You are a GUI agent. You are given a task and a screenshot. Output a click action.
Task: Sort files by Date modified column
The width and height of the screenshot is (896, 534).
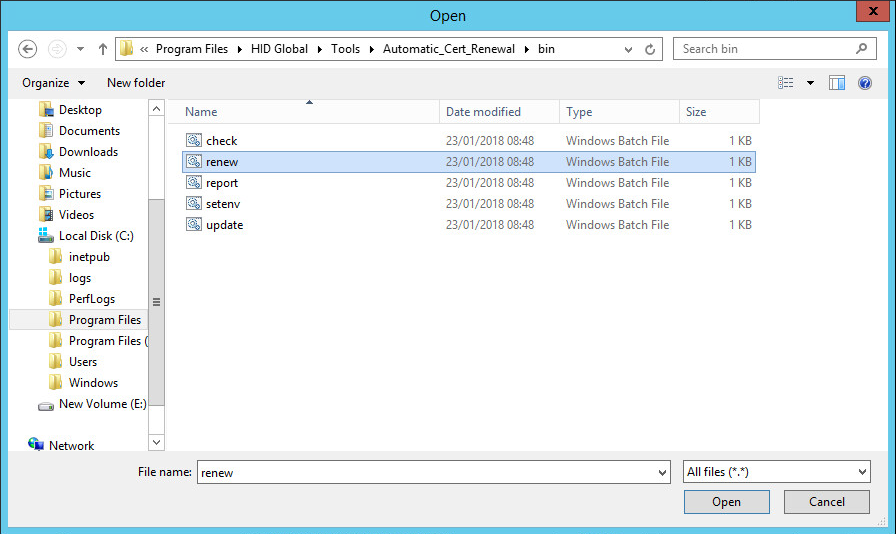tap(483, 112)
